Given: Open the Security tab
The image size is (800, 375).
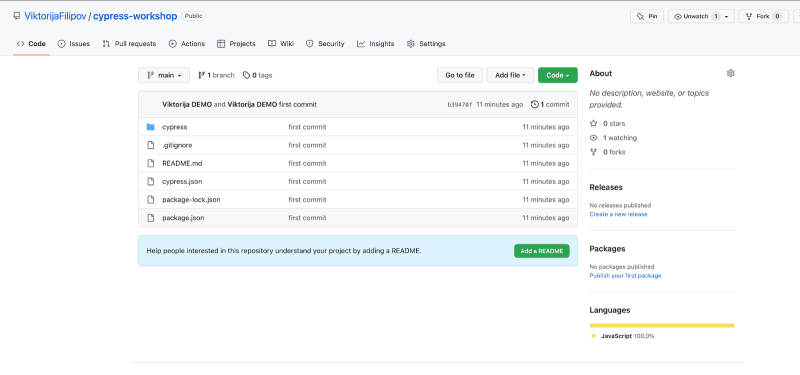Looking at the screenshot, I should [x=325, y=44].
